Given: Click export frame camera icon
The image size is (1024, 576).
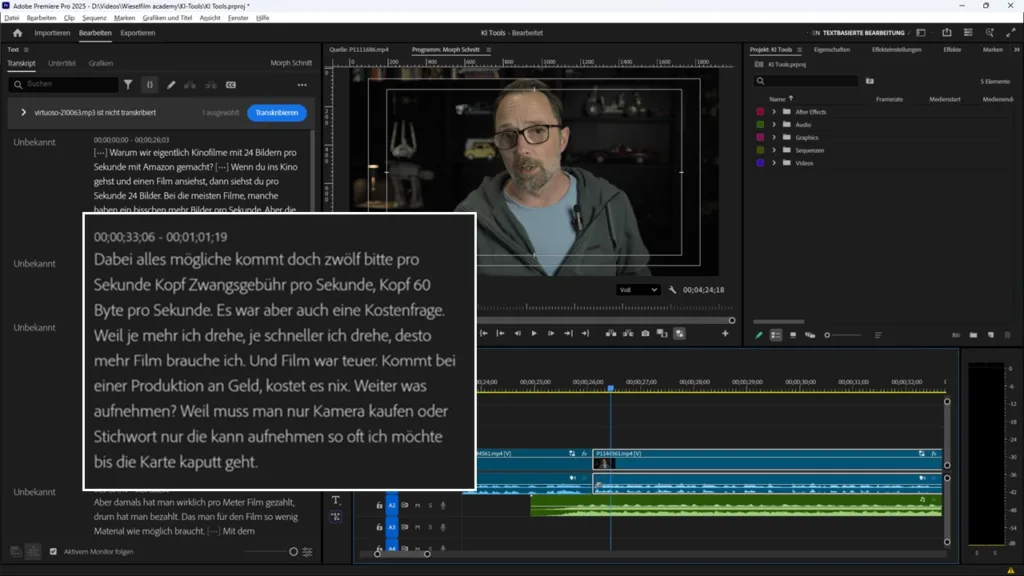Looking at the screenshot, I should (x=645, y=333).
